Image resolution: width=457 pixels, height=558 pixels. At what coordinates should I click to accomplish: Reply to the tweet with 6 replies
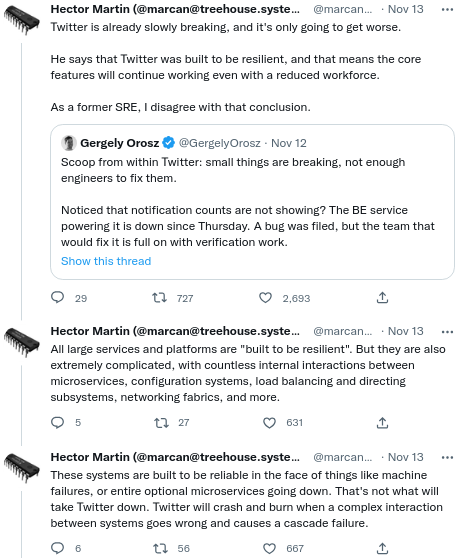[x=58, y=548]
